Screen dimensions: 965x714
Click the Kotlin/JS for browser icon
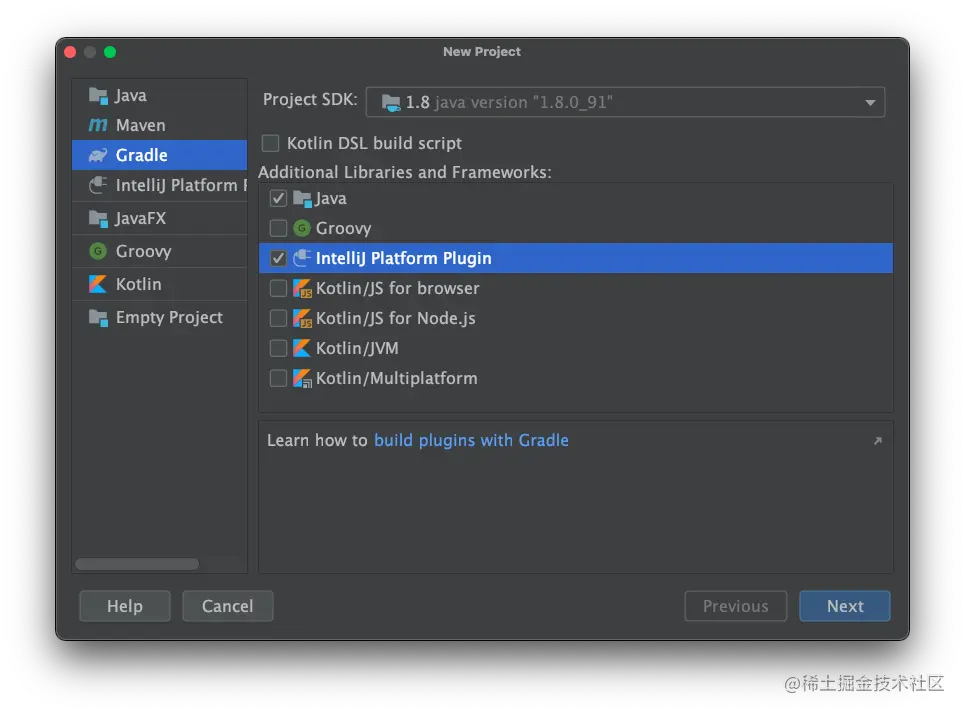click(302, 289)
